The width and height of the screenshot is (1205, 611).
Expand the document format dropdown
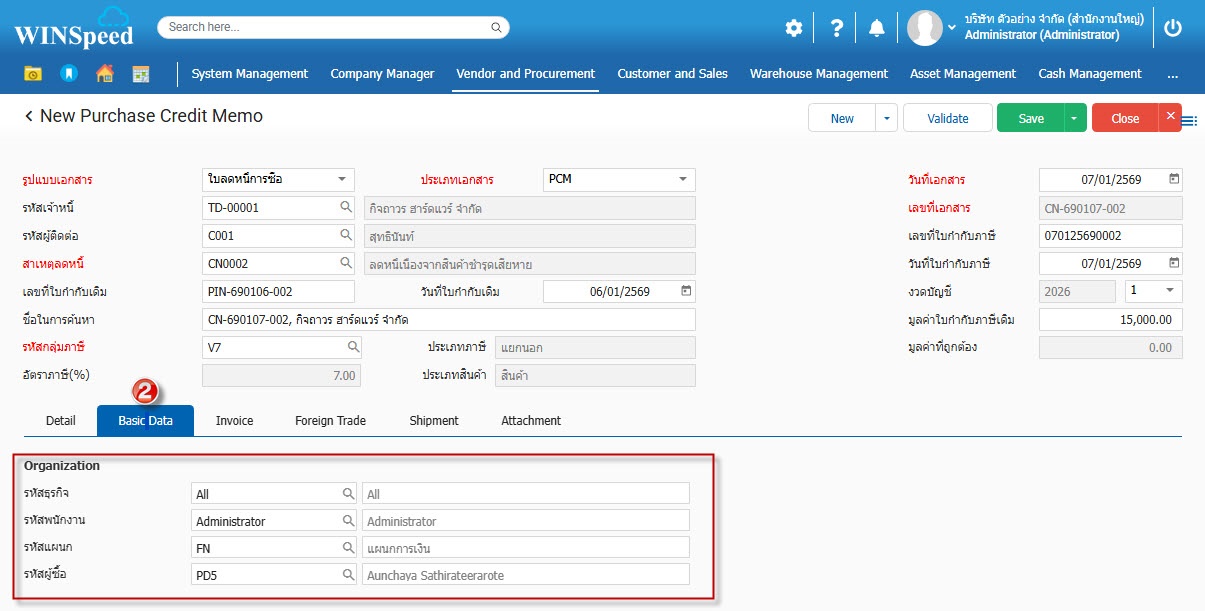coord(342,180)
